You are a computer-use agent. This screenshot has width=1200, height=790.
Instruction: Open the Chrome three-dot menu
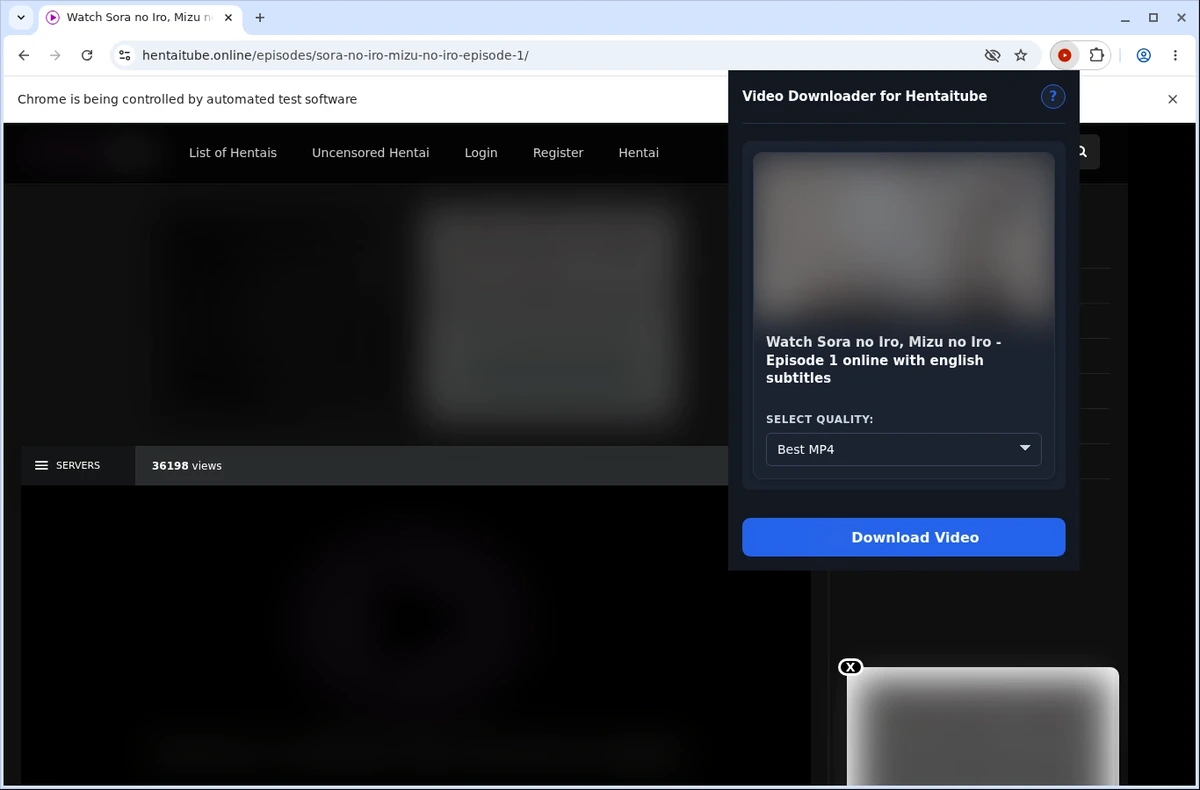(x=1175, y=55)
